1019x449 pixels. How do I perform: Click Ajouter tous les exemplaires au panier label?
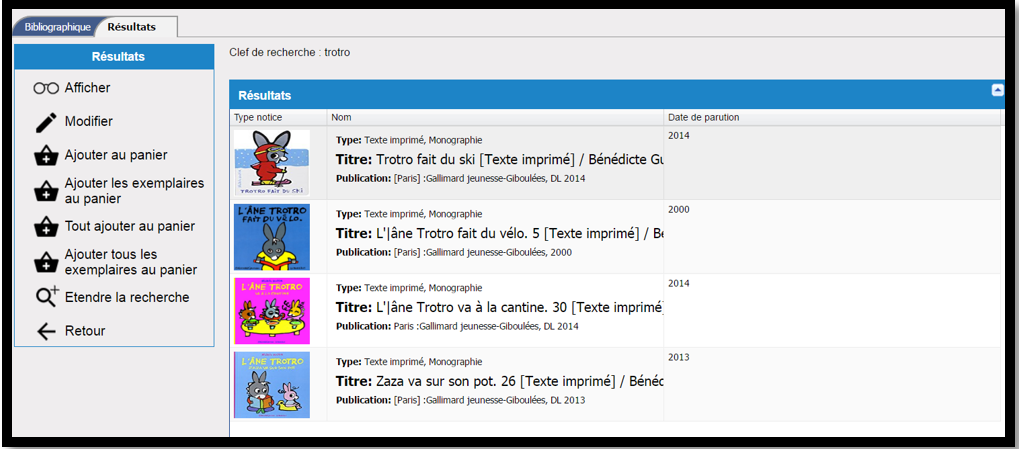[x=131, y=262]
